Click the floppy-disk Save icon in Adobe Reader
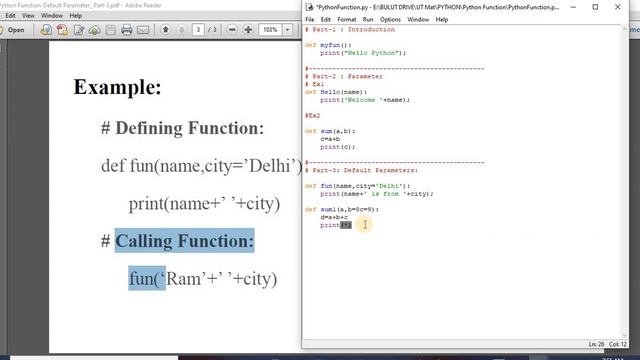Screen dimensions: 640x360 click(x=111, y=30)
